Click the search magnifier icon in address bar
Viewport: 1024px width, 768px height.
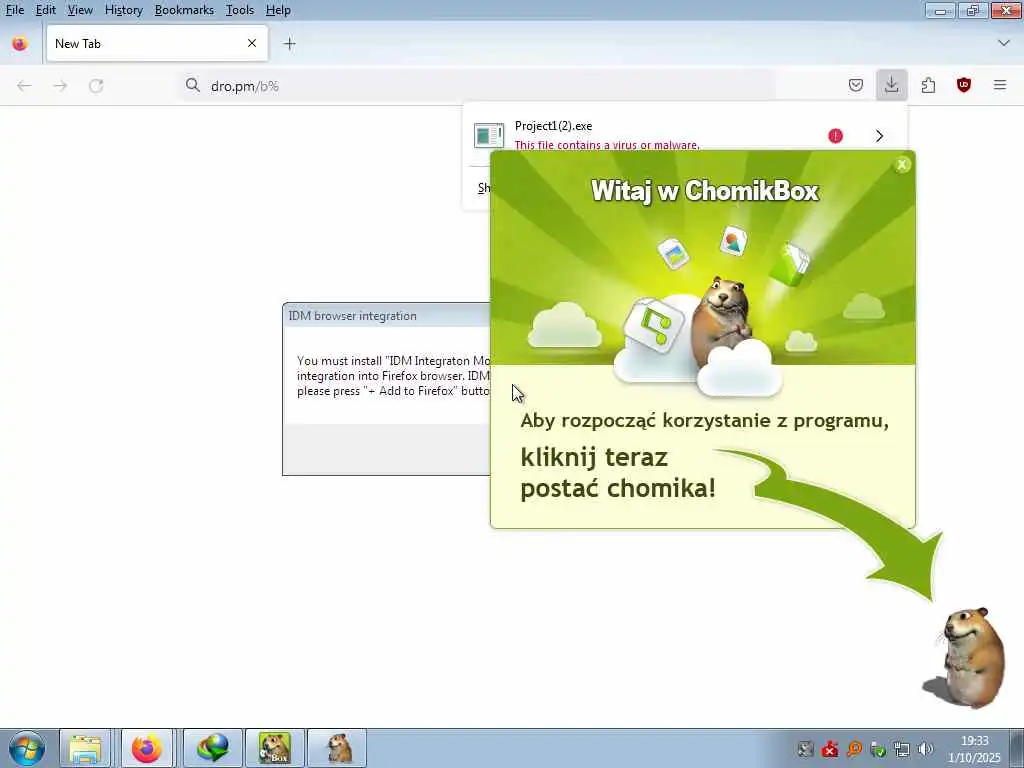pos(193,86)
